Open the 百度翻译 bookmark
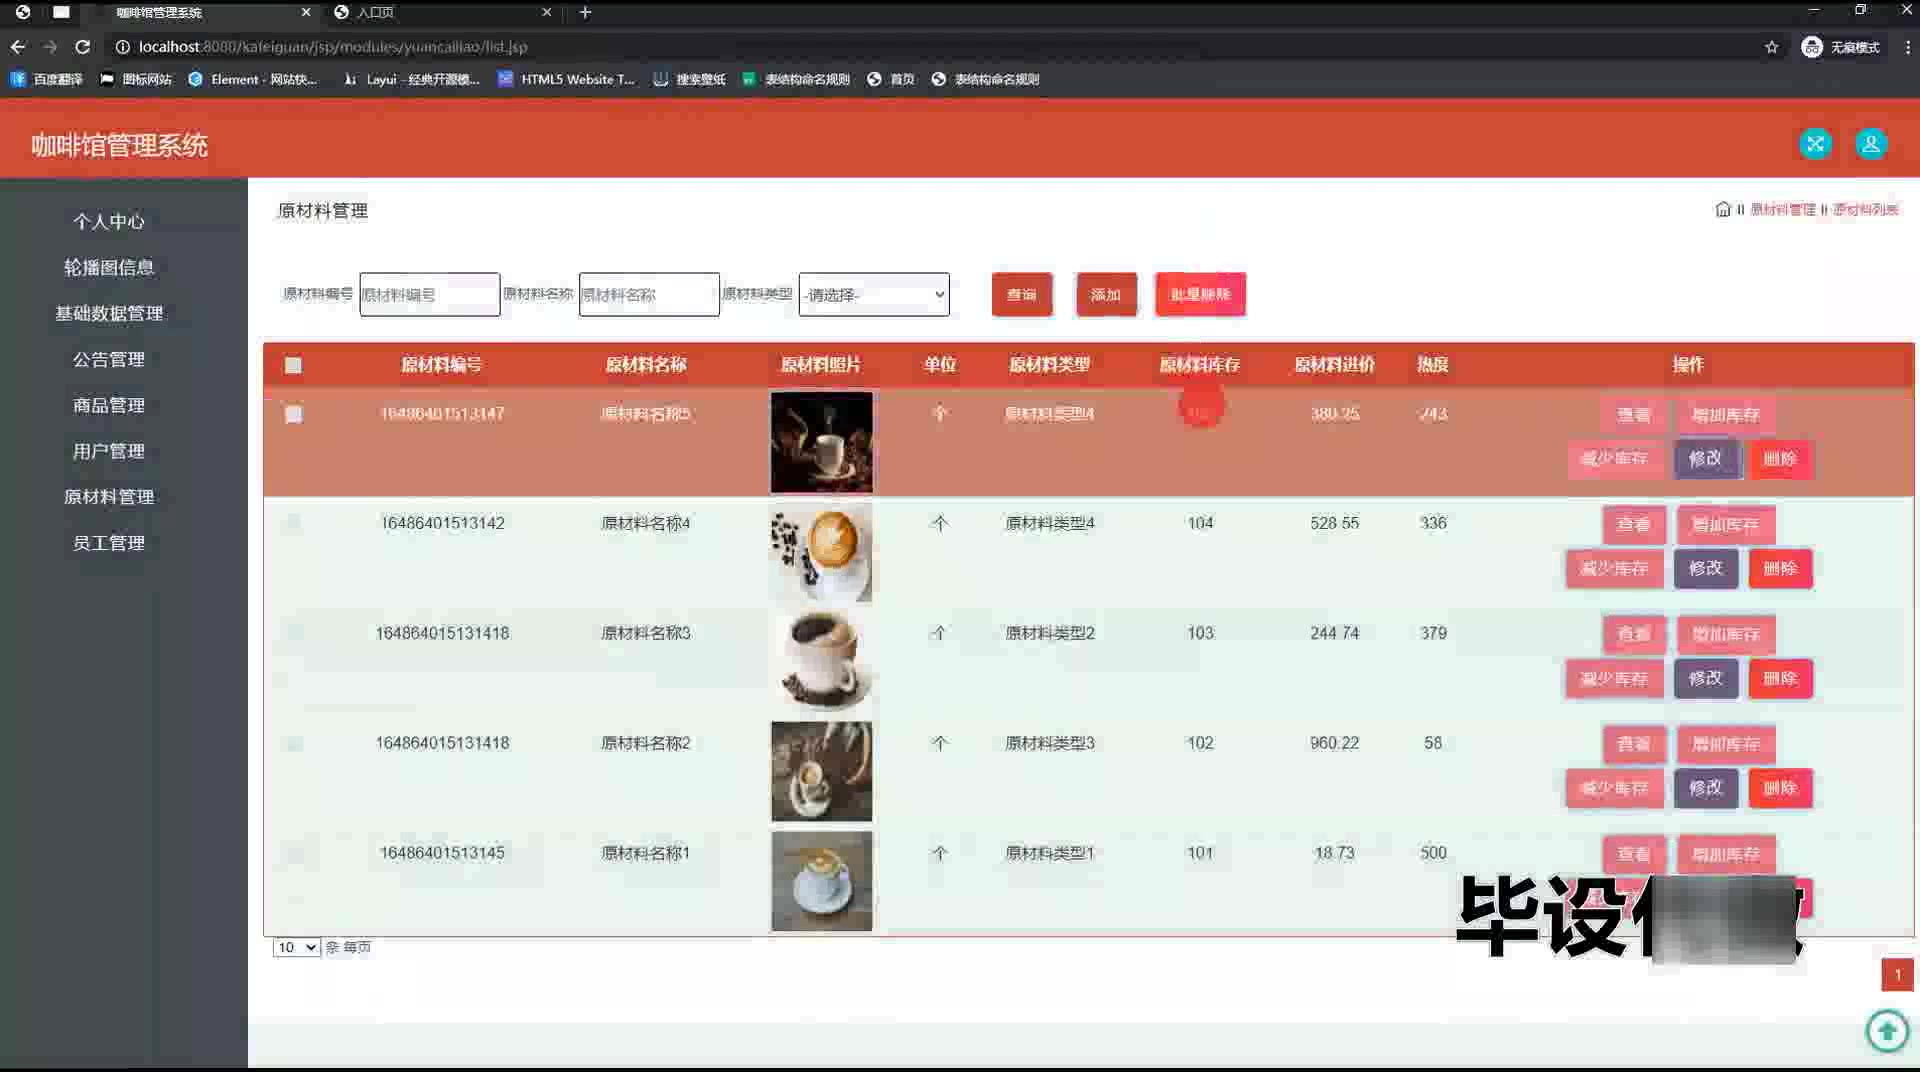 (47, 79)
